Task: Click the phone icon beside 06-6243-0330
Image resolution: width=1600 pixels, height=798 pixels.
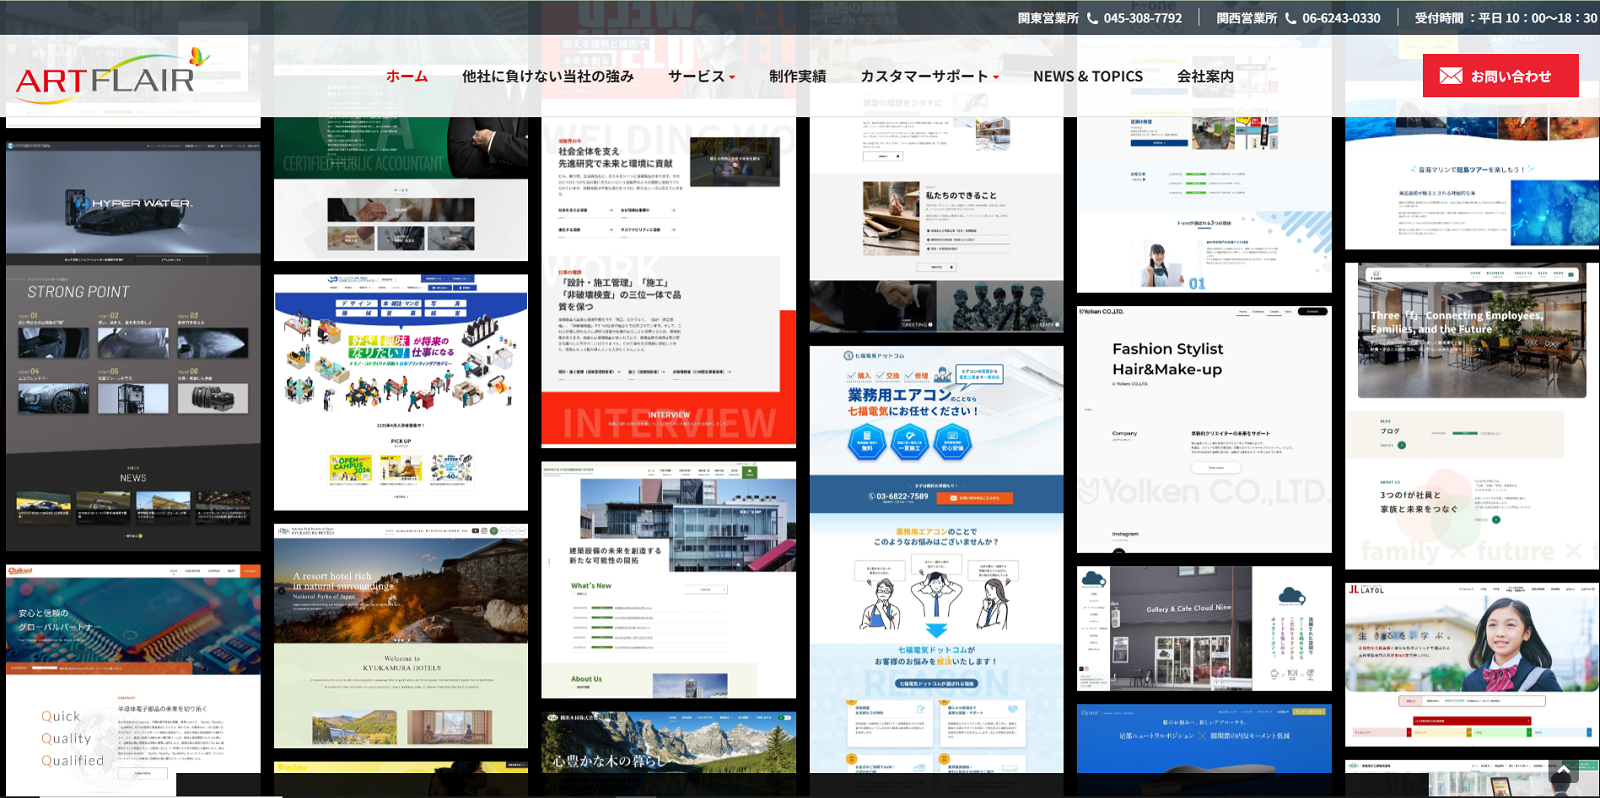Action: pos(1290,18)
